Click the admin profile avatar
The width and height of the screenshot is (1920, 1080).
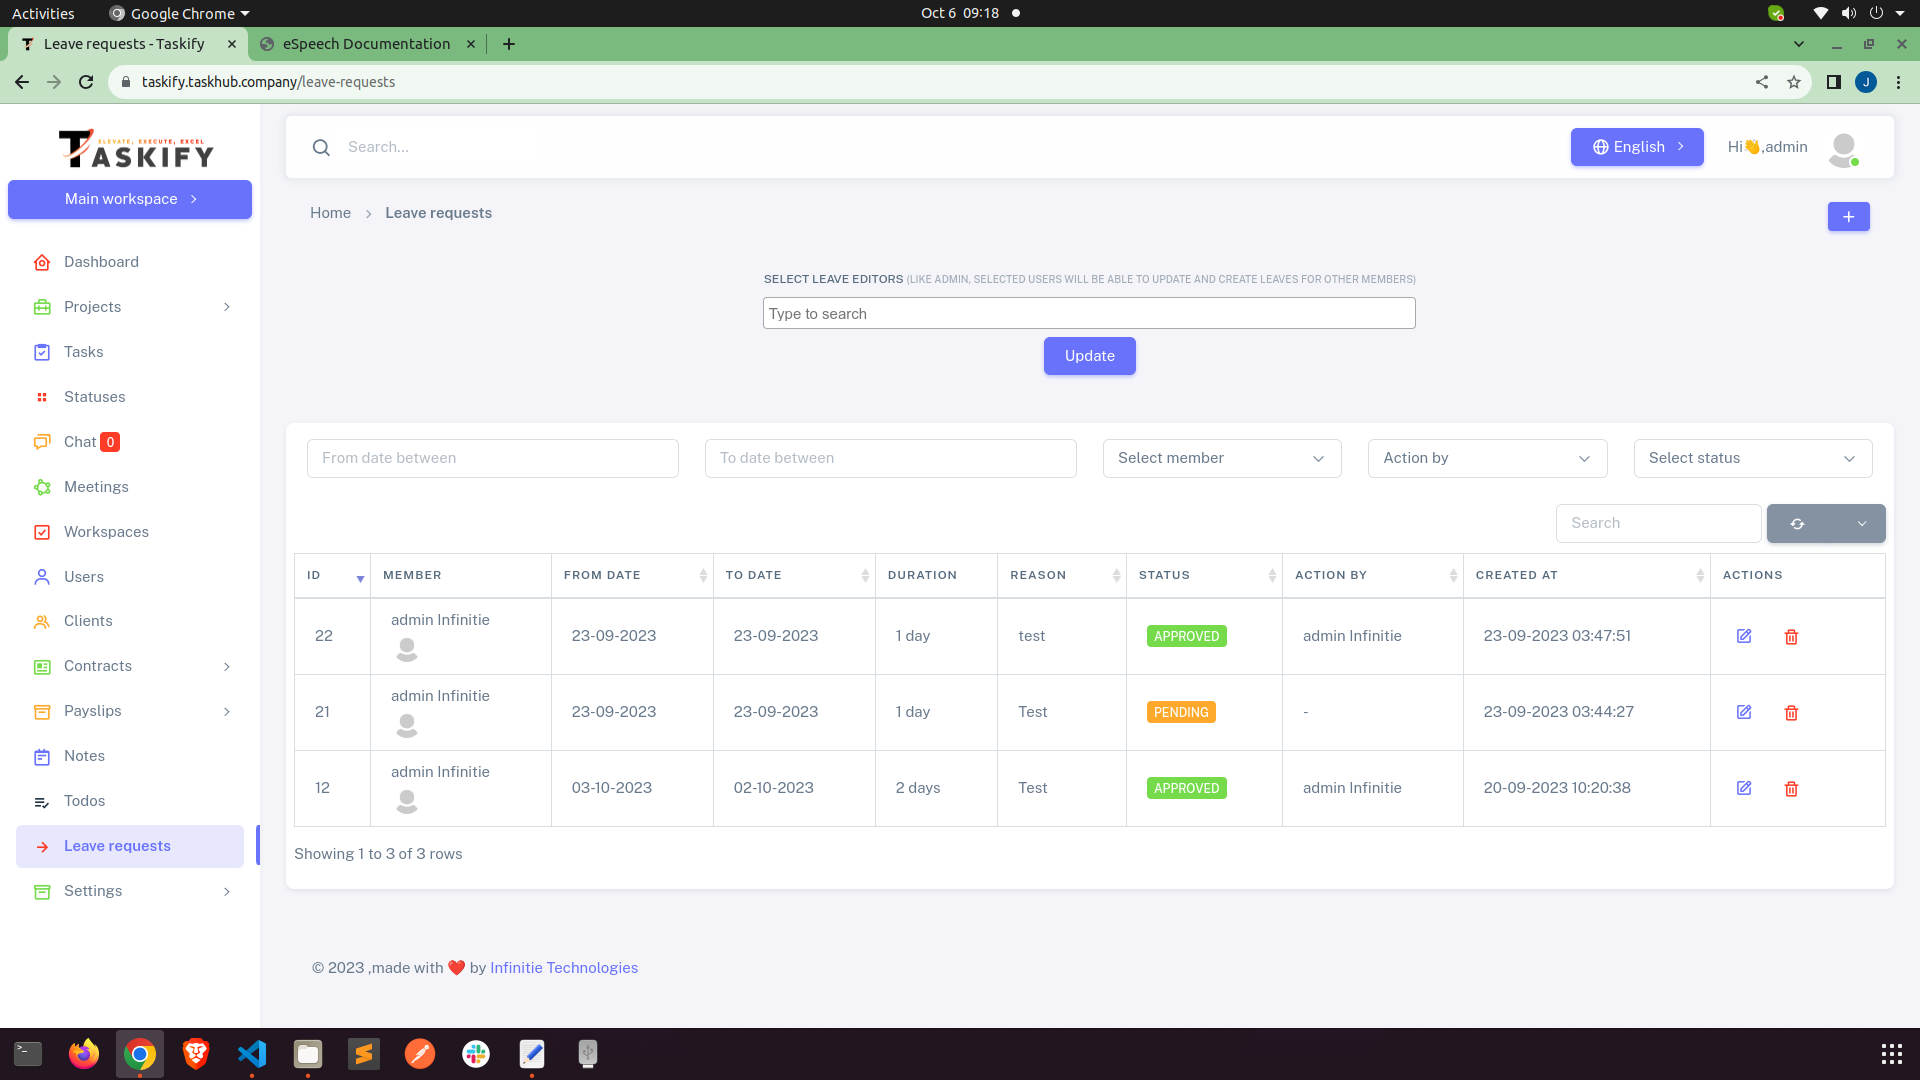coord(1843,148)
